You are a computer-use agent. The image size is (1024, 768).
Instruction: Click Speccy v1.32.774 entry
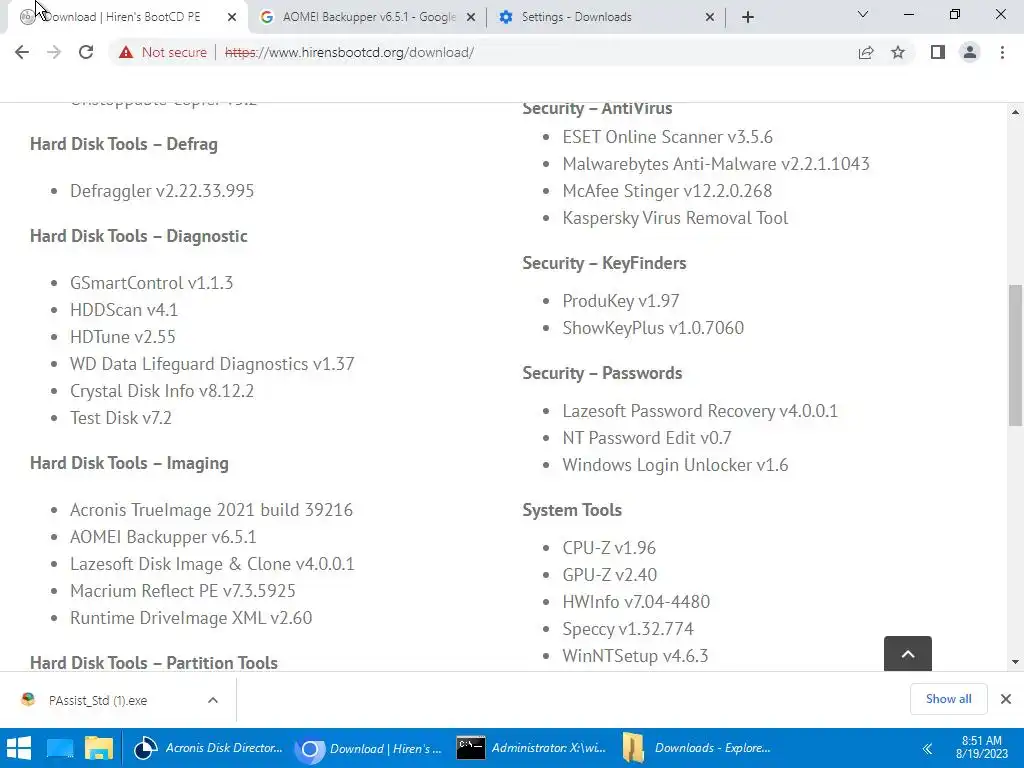point(628,629)
